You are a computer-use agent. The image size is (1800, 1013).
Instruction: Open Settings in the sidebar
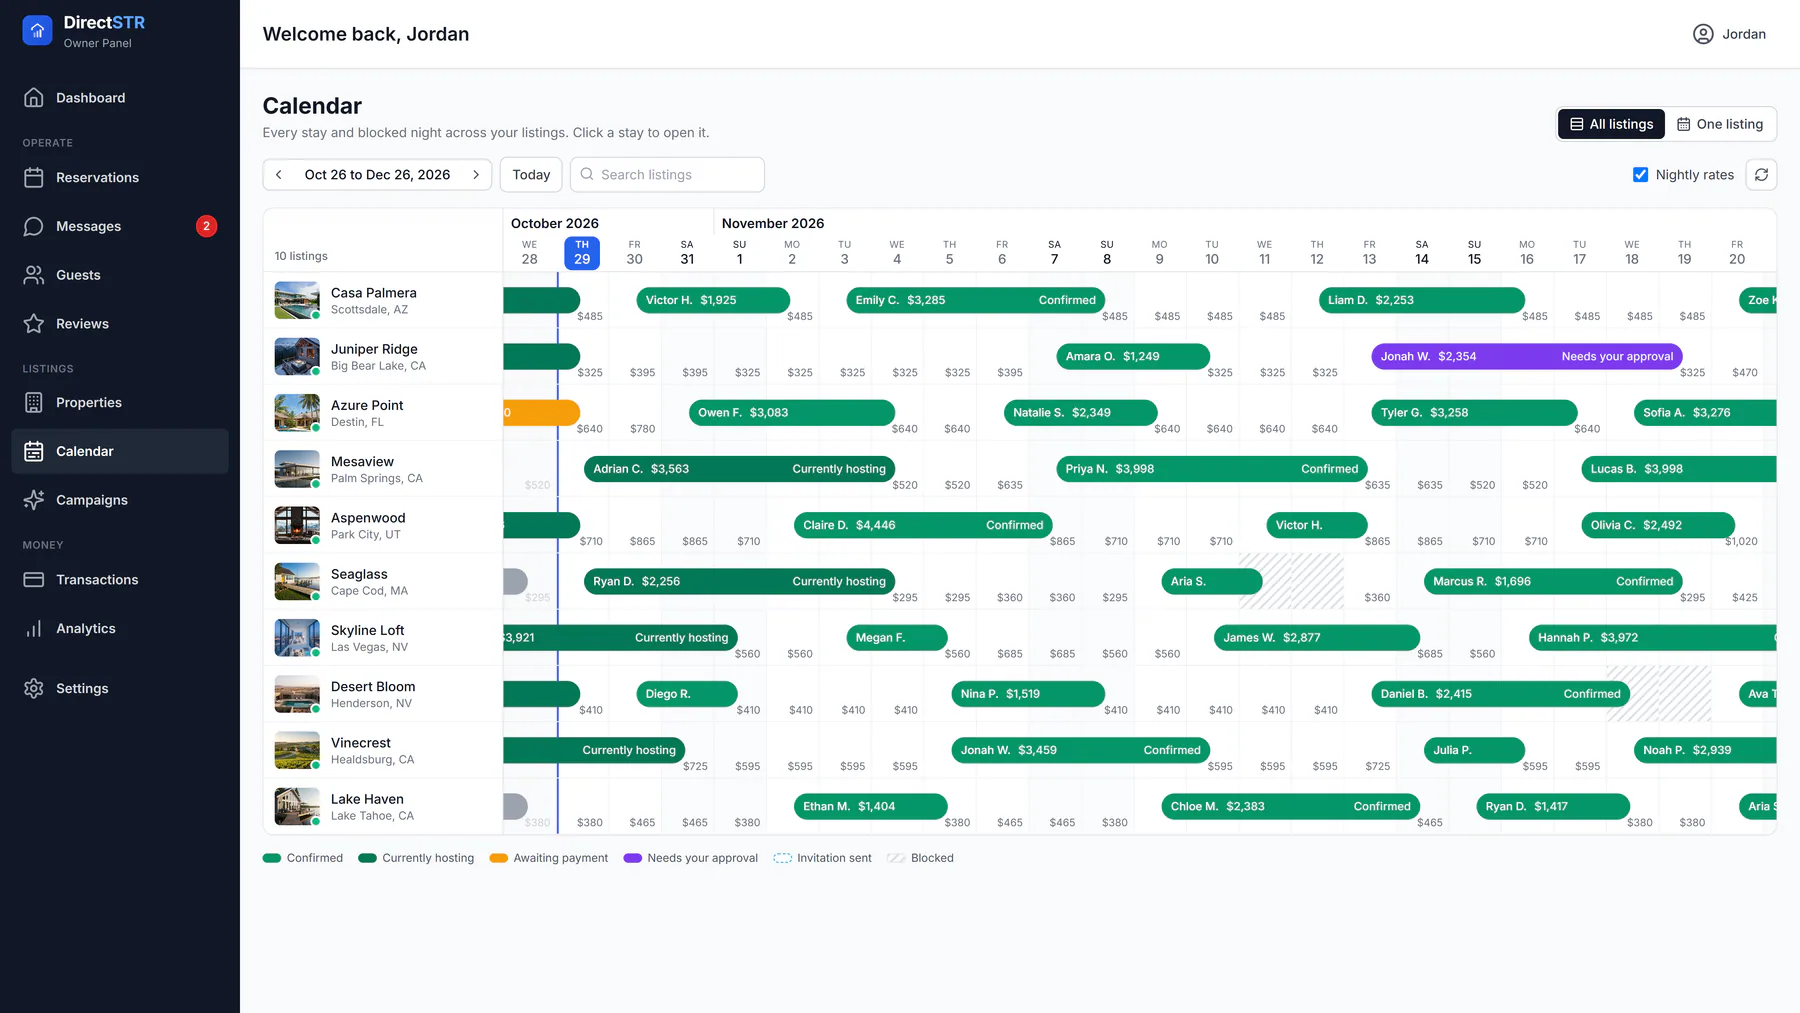click(x=120, y=689)
